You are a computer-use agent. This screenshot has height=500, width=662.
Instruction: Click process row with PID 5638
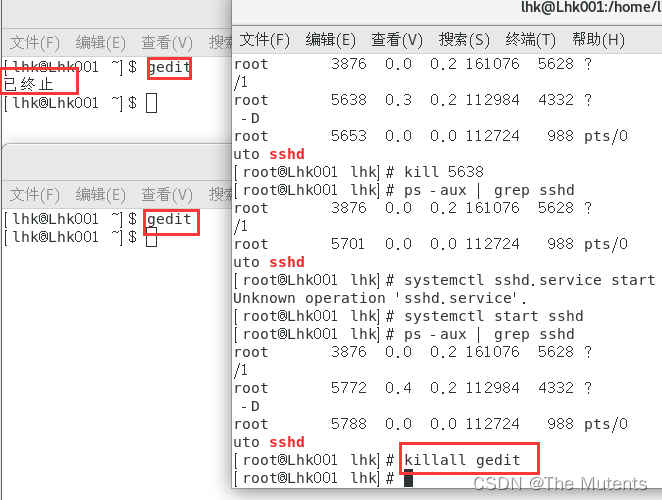[x=413, y=100]
